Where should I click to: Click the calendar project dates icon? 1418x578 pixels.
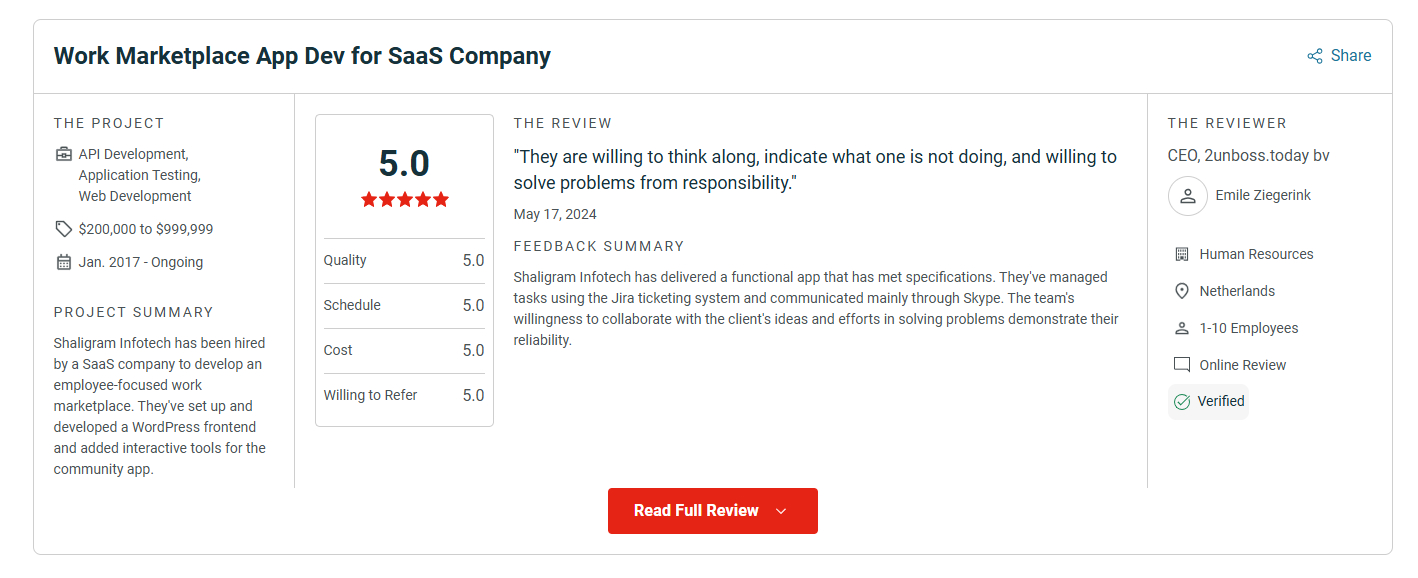(x=64, y=262)
